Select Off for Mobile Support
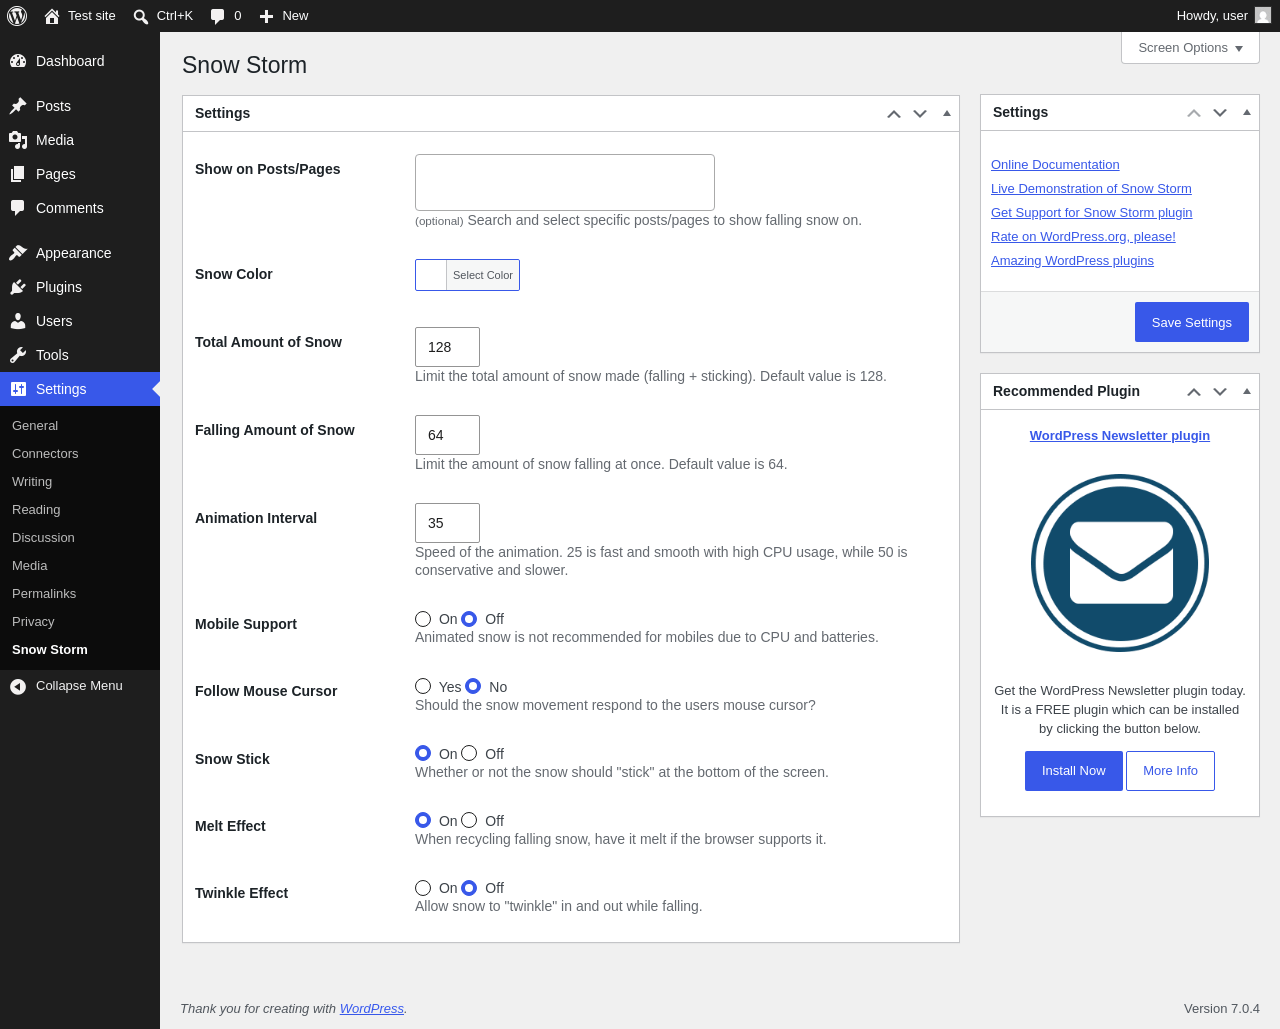Viewport: 1280px width, 1029px height. 469,619
